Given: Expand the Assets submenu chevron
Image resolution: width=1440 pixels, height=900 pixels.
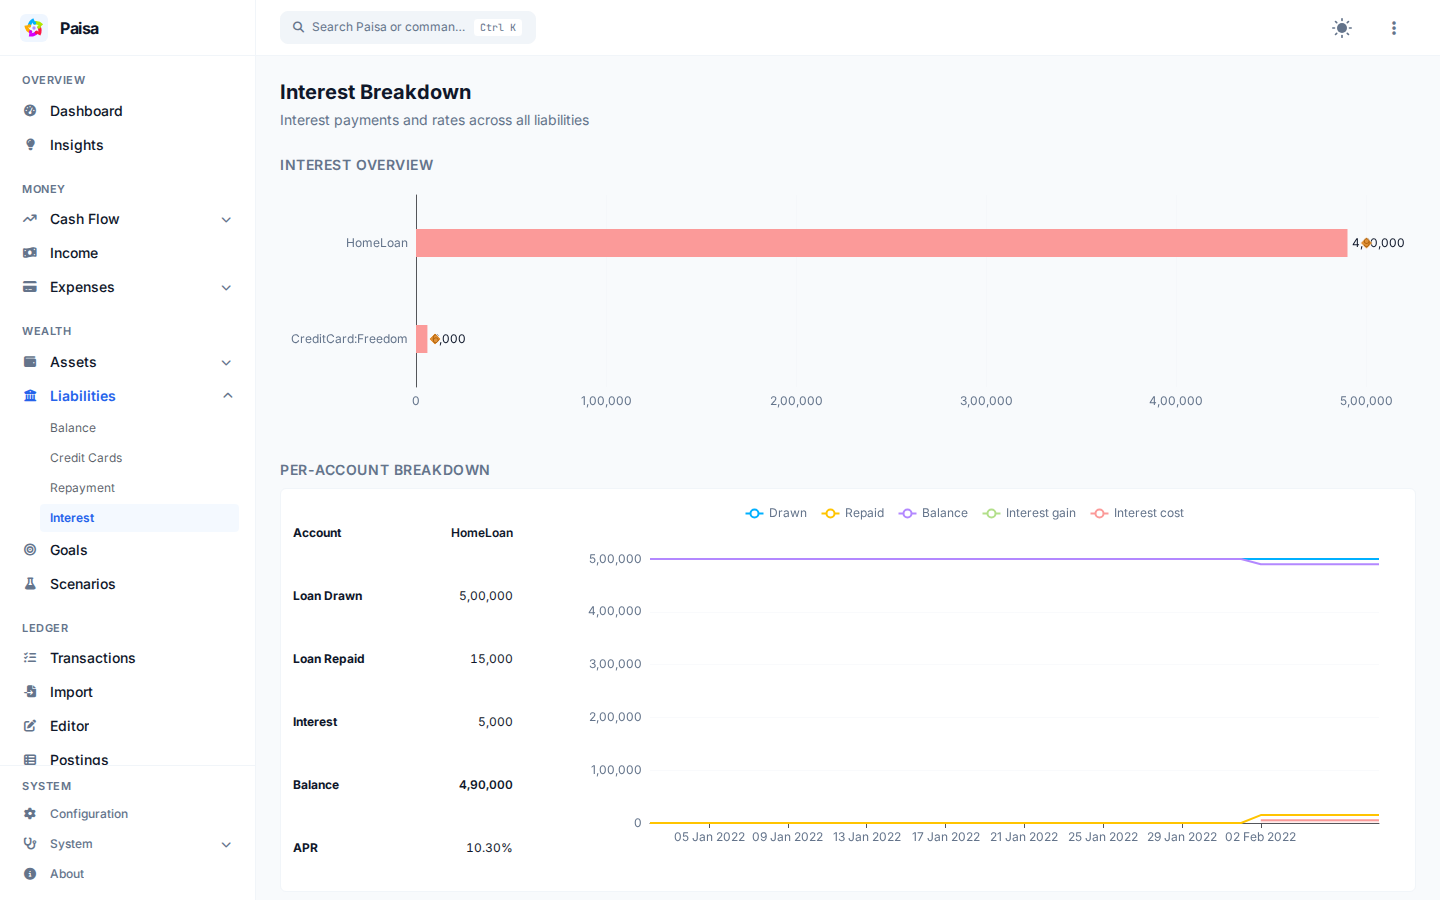Looking at the screenshot, I should point(226,363).
